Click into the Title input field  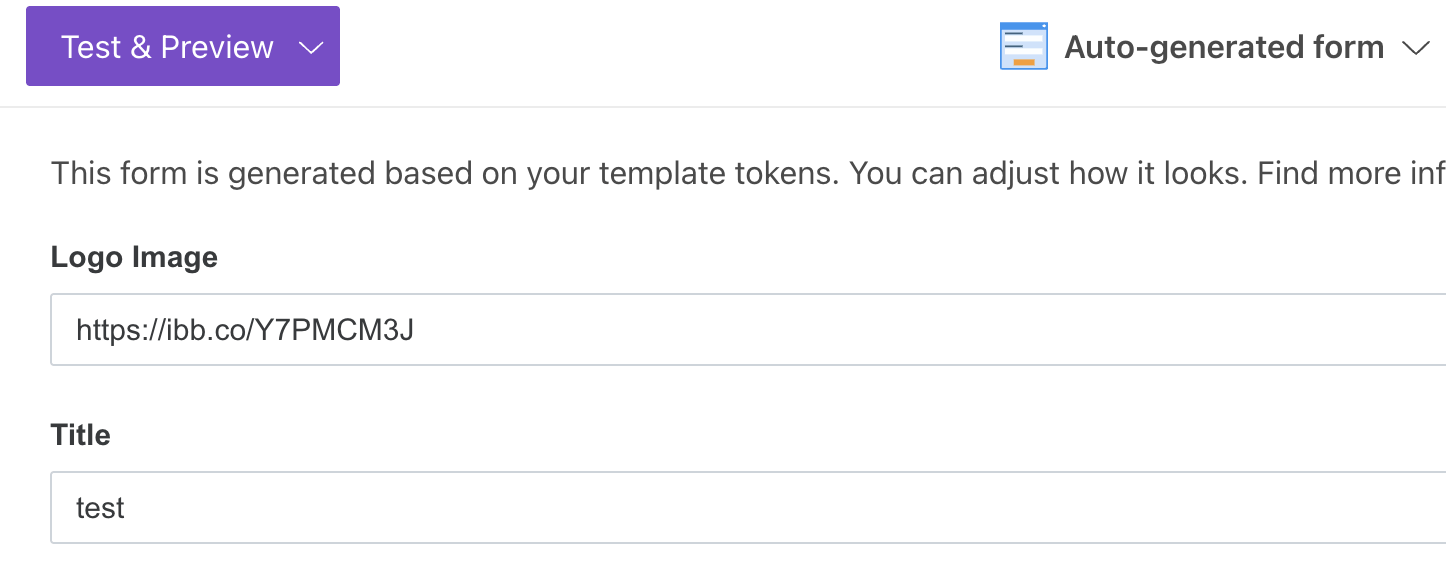[x=748, y=508]
